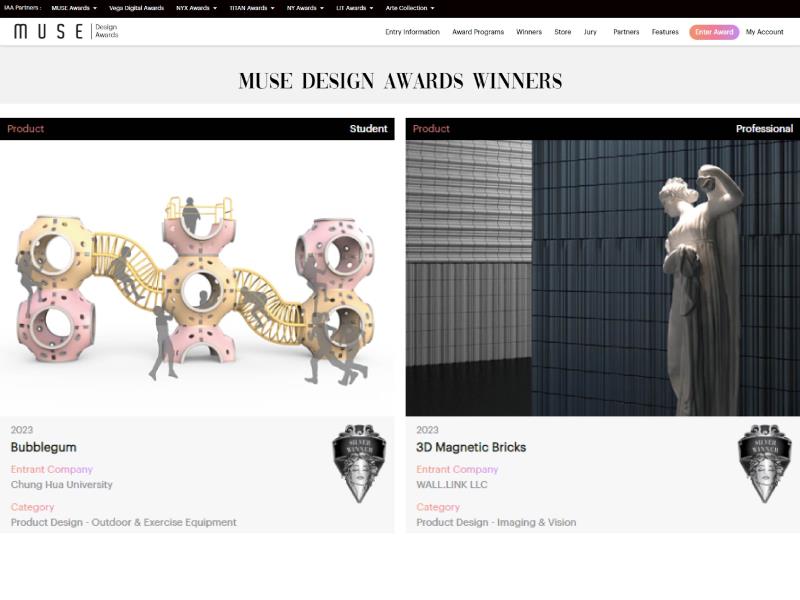Image resolution: width=800 pixels, height=600 pixels.
Task: Open My Account
Action: pyautogui.click(x=764, y=32)
